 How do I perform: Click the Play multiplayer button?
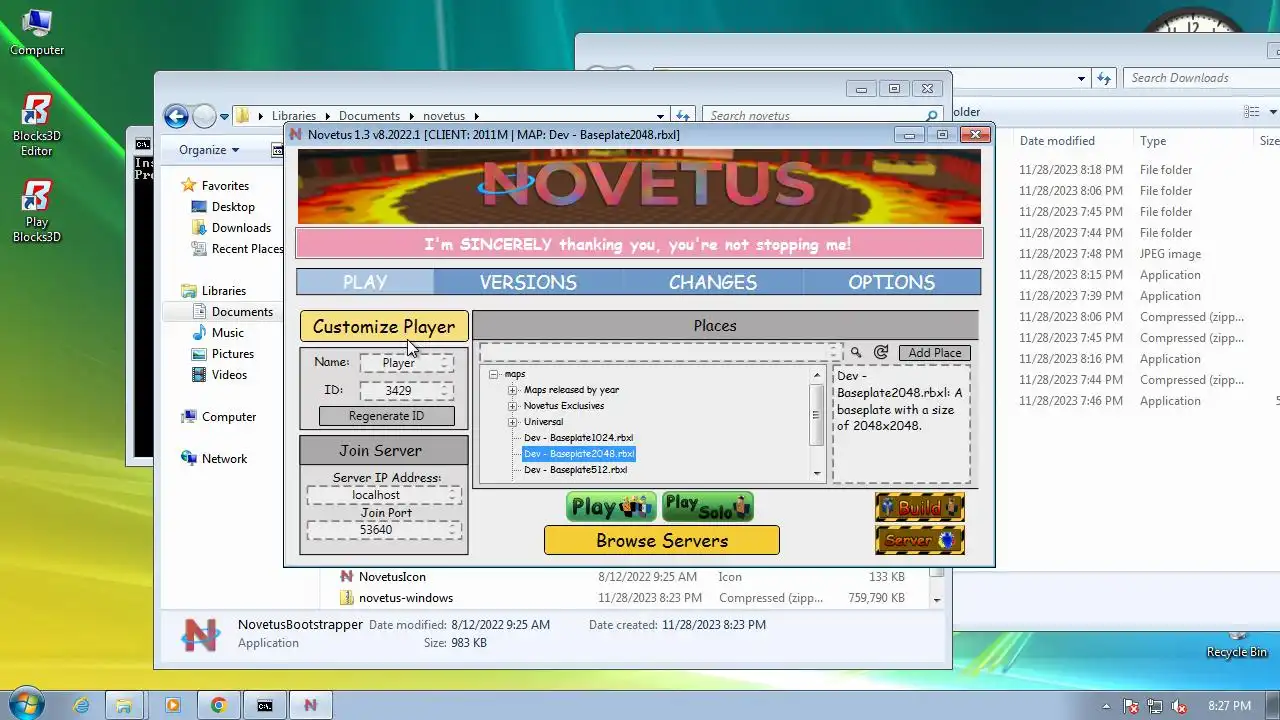click(611, 507)
